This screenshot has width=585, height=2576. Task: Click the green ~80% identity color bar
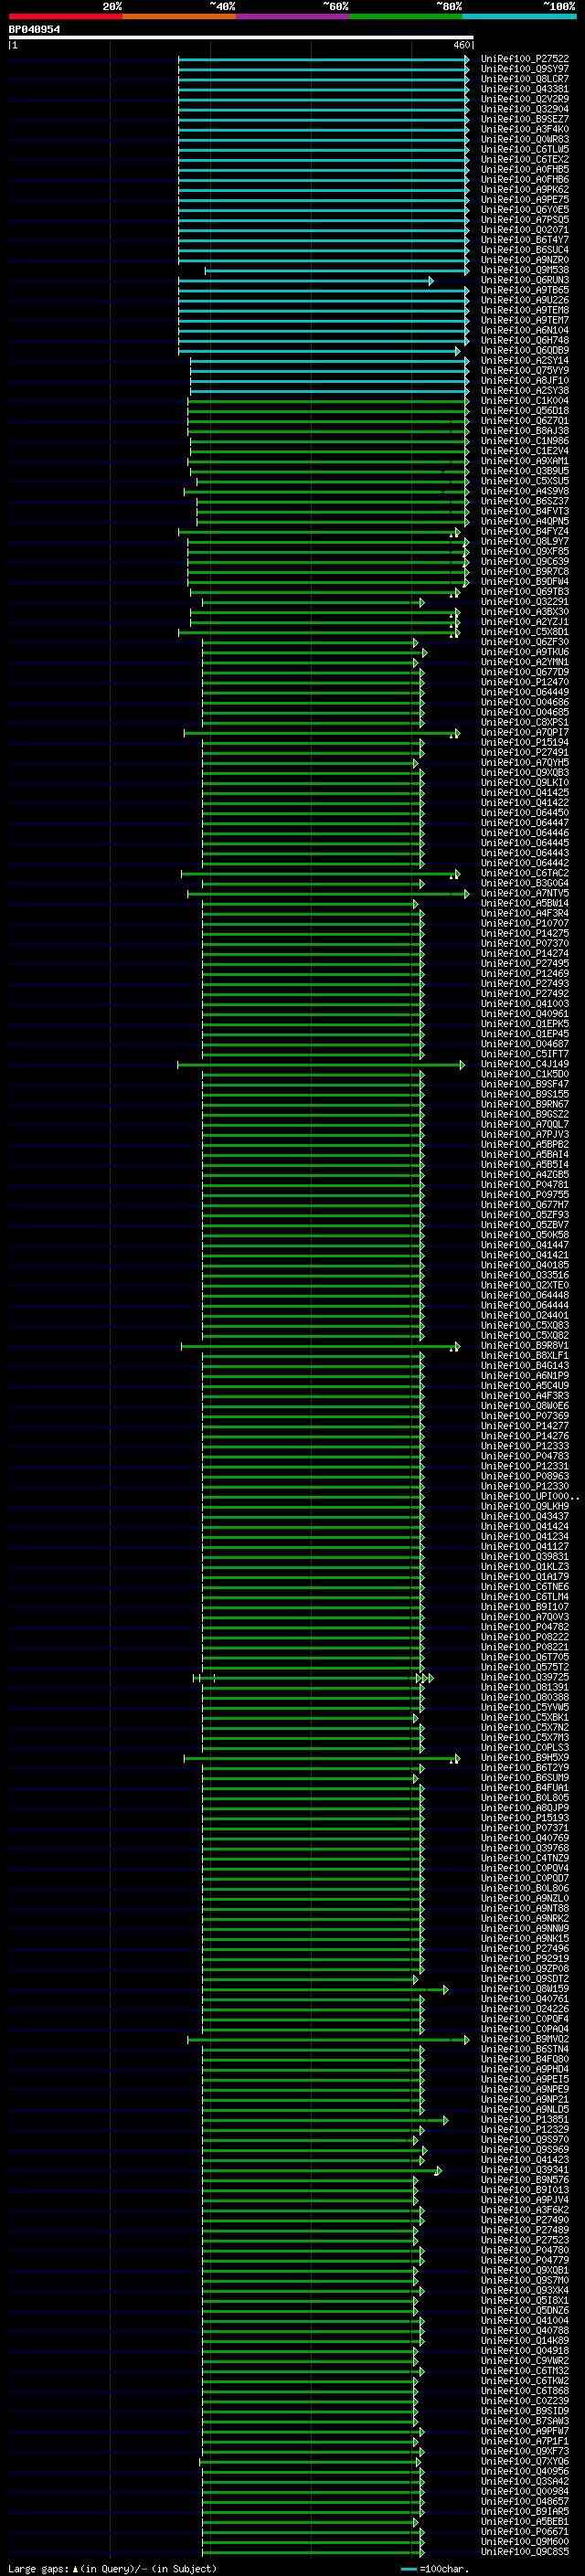point(406,16)
